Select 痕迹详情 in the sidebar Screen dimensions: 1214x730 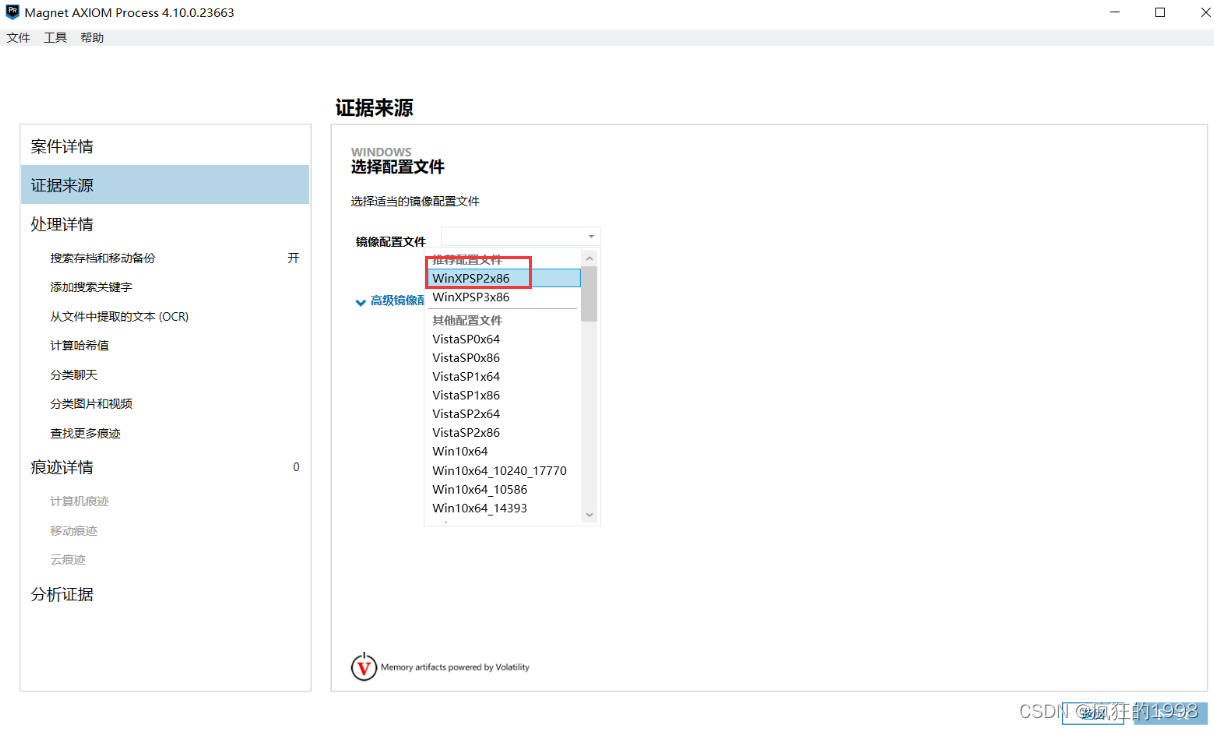click(x=164, y=467)
